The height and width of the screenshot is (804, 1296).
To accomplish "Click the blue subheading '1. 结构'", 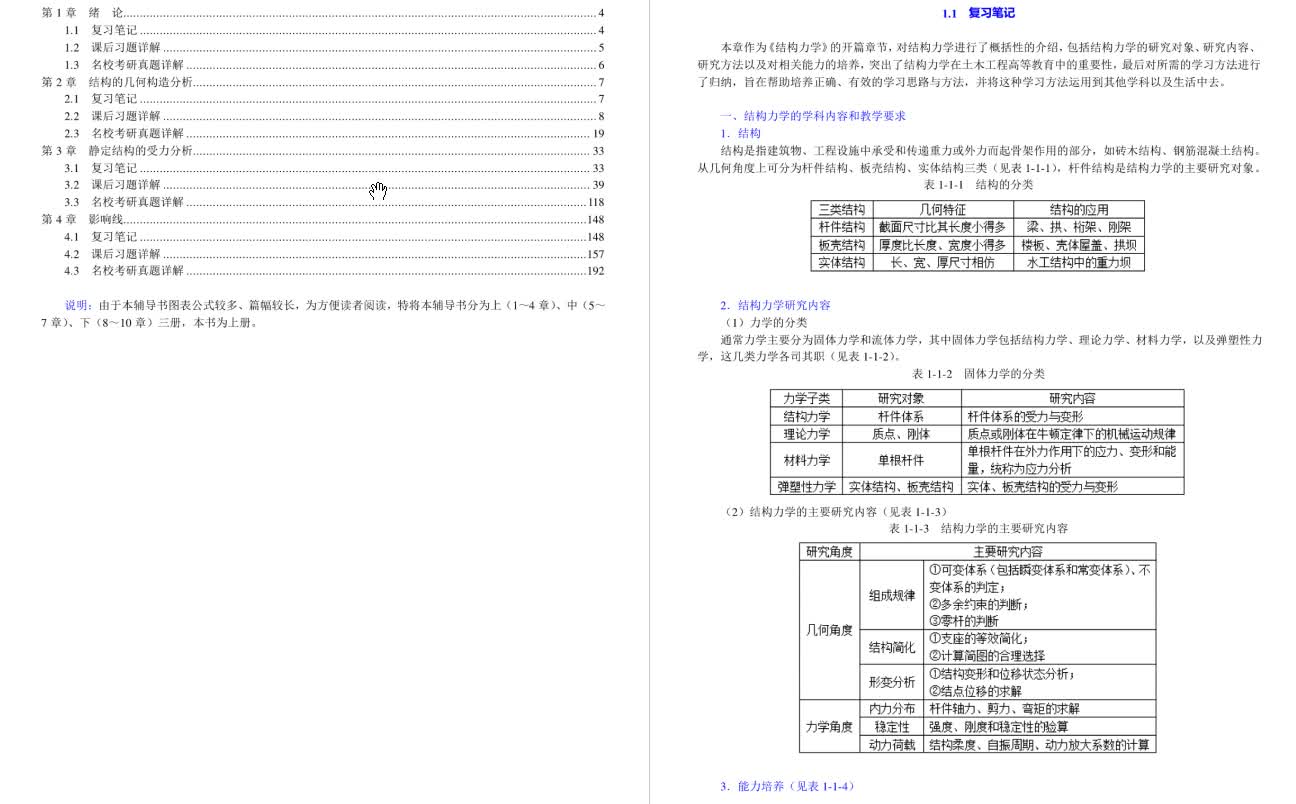I will pyautogui.click(x=740, y=133).
